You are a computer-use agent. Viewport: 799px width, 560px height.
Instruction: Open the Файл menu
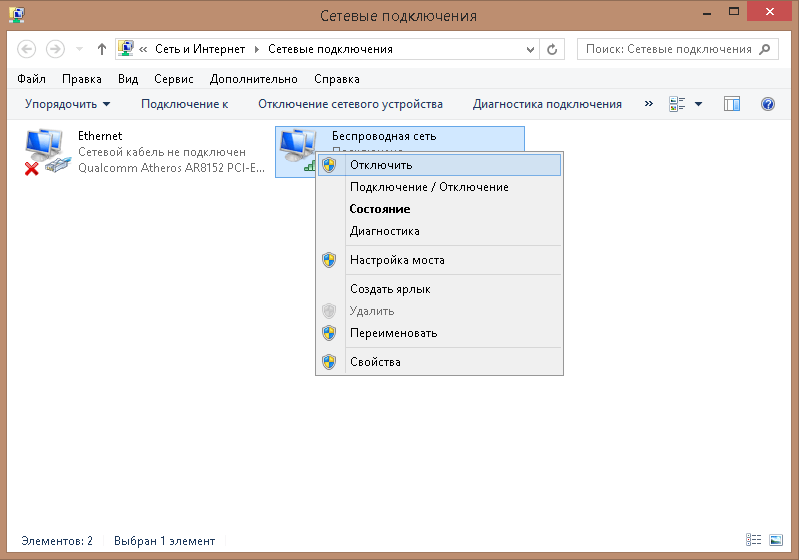point(31,79)
